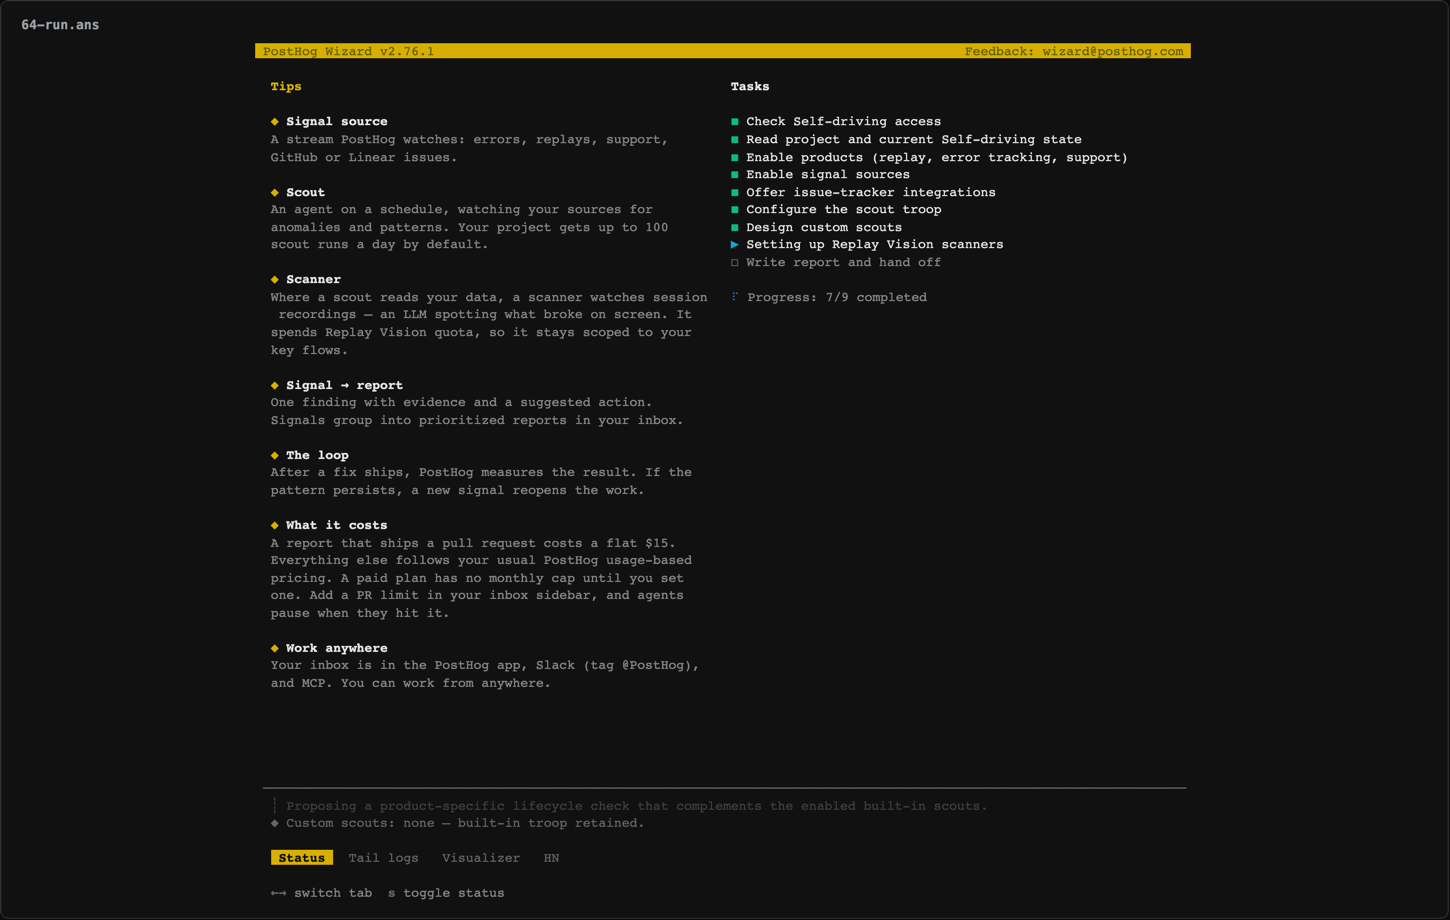This screenshot has height=920, width=1450.
Task: Click the green checkbox for Design custom scouts
Action: (735, 228)
